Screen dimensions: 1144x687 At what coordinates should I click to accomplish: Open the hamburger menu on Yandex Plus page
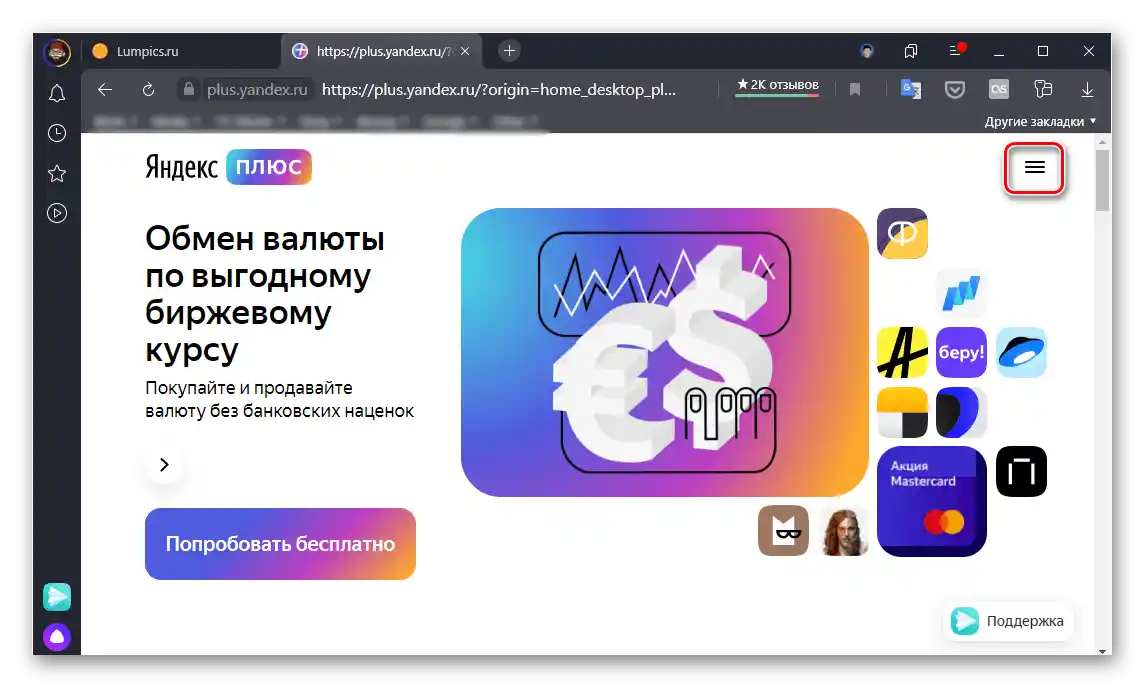coord(1034,168)
